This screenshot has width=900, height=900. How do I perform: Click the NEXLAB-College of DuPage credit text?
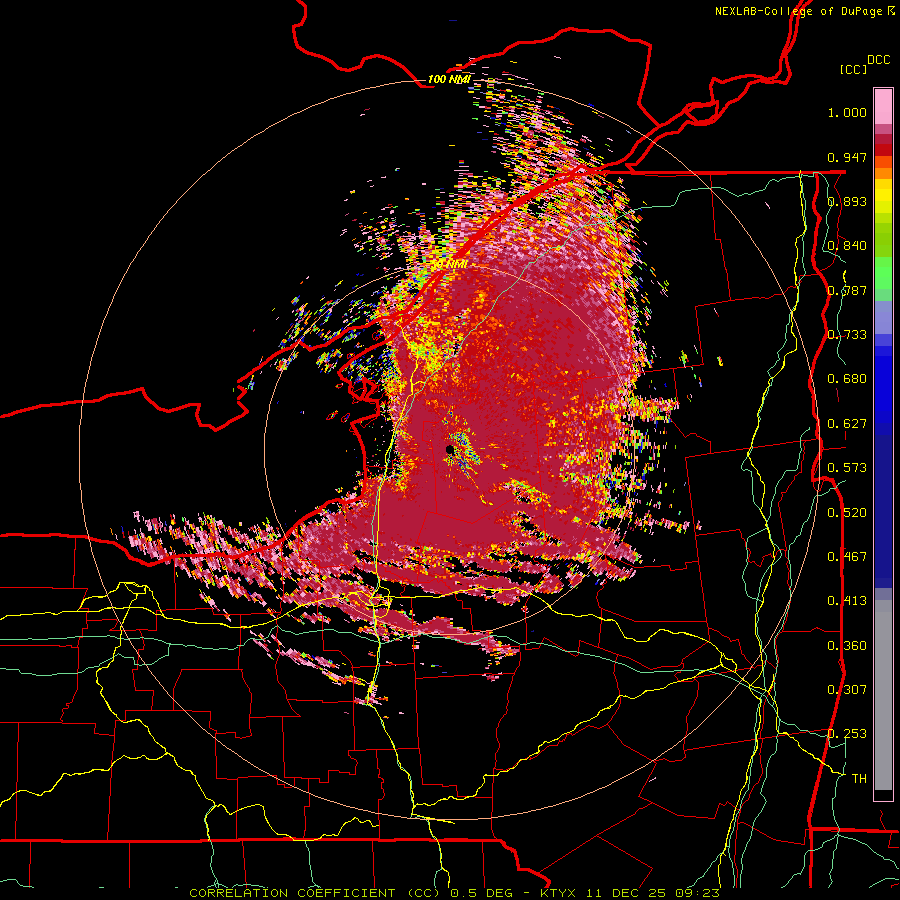pos(804,11)
